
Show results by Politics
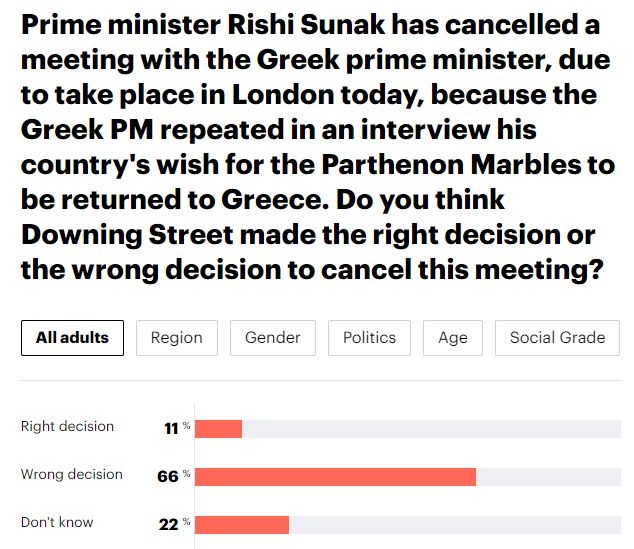tap(369, 338)
